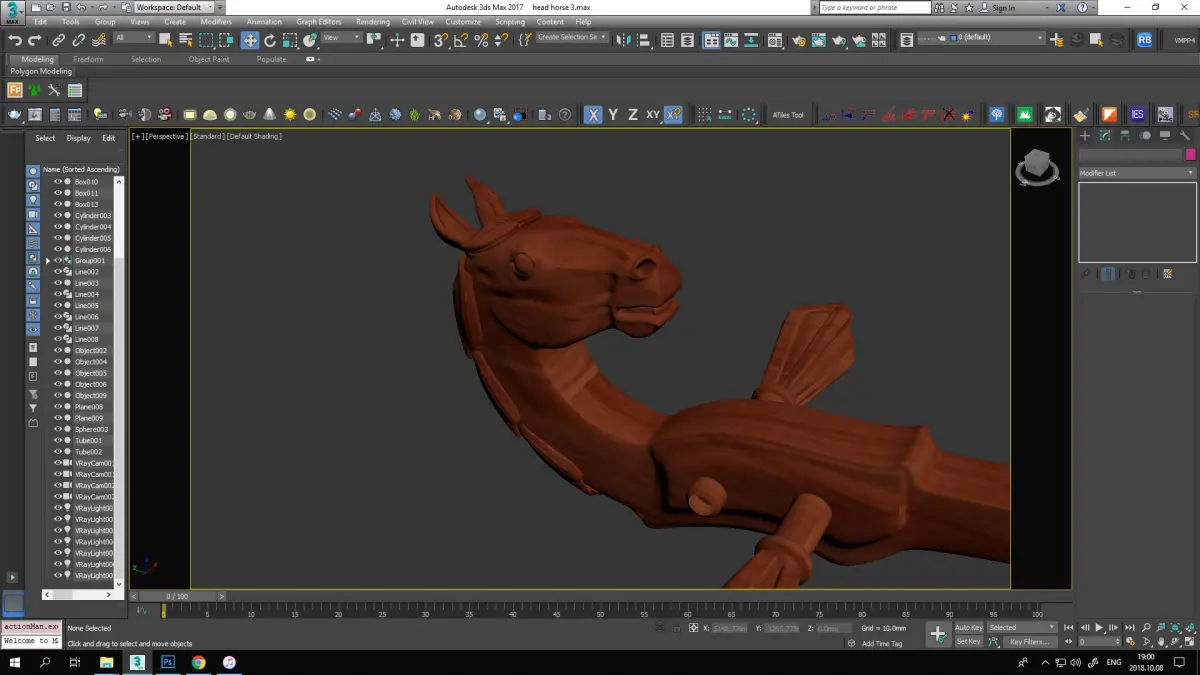Open the Create panel plus tab

pyautogui.click(x=1085, y=136)
